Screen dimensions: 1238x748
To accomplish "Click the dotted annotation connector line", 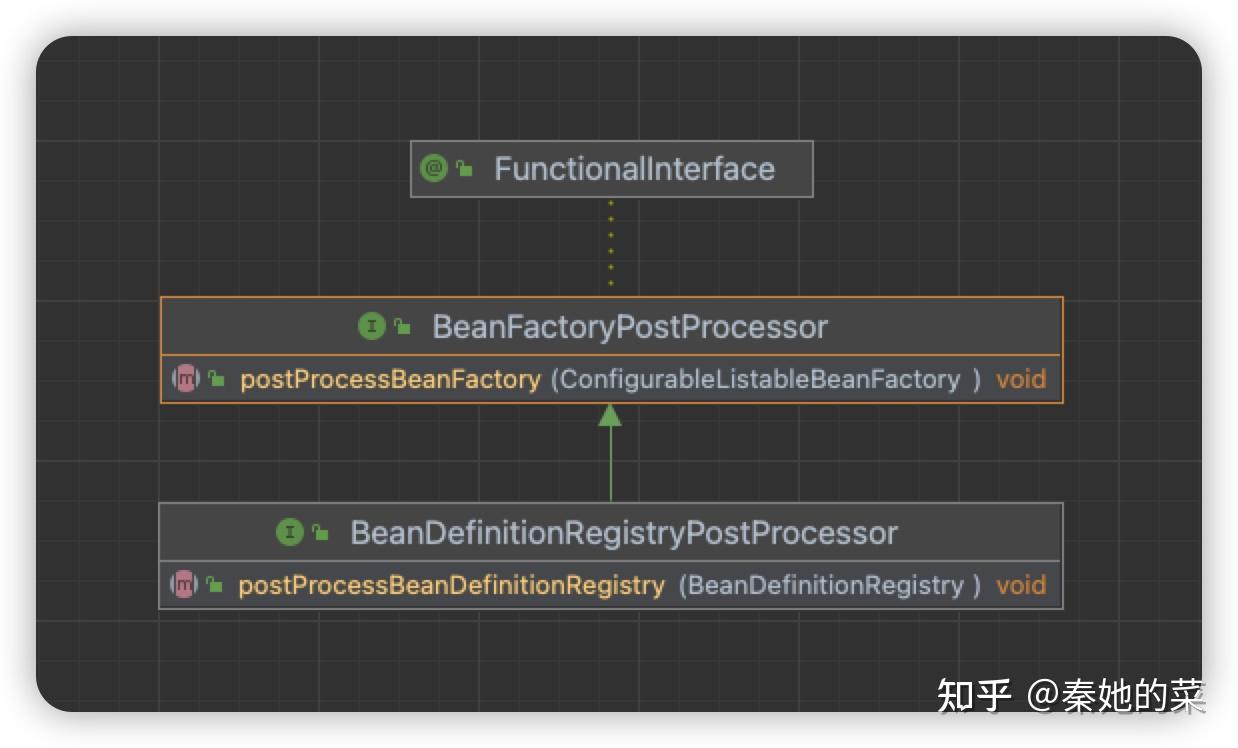I will [x=611, y=245].
